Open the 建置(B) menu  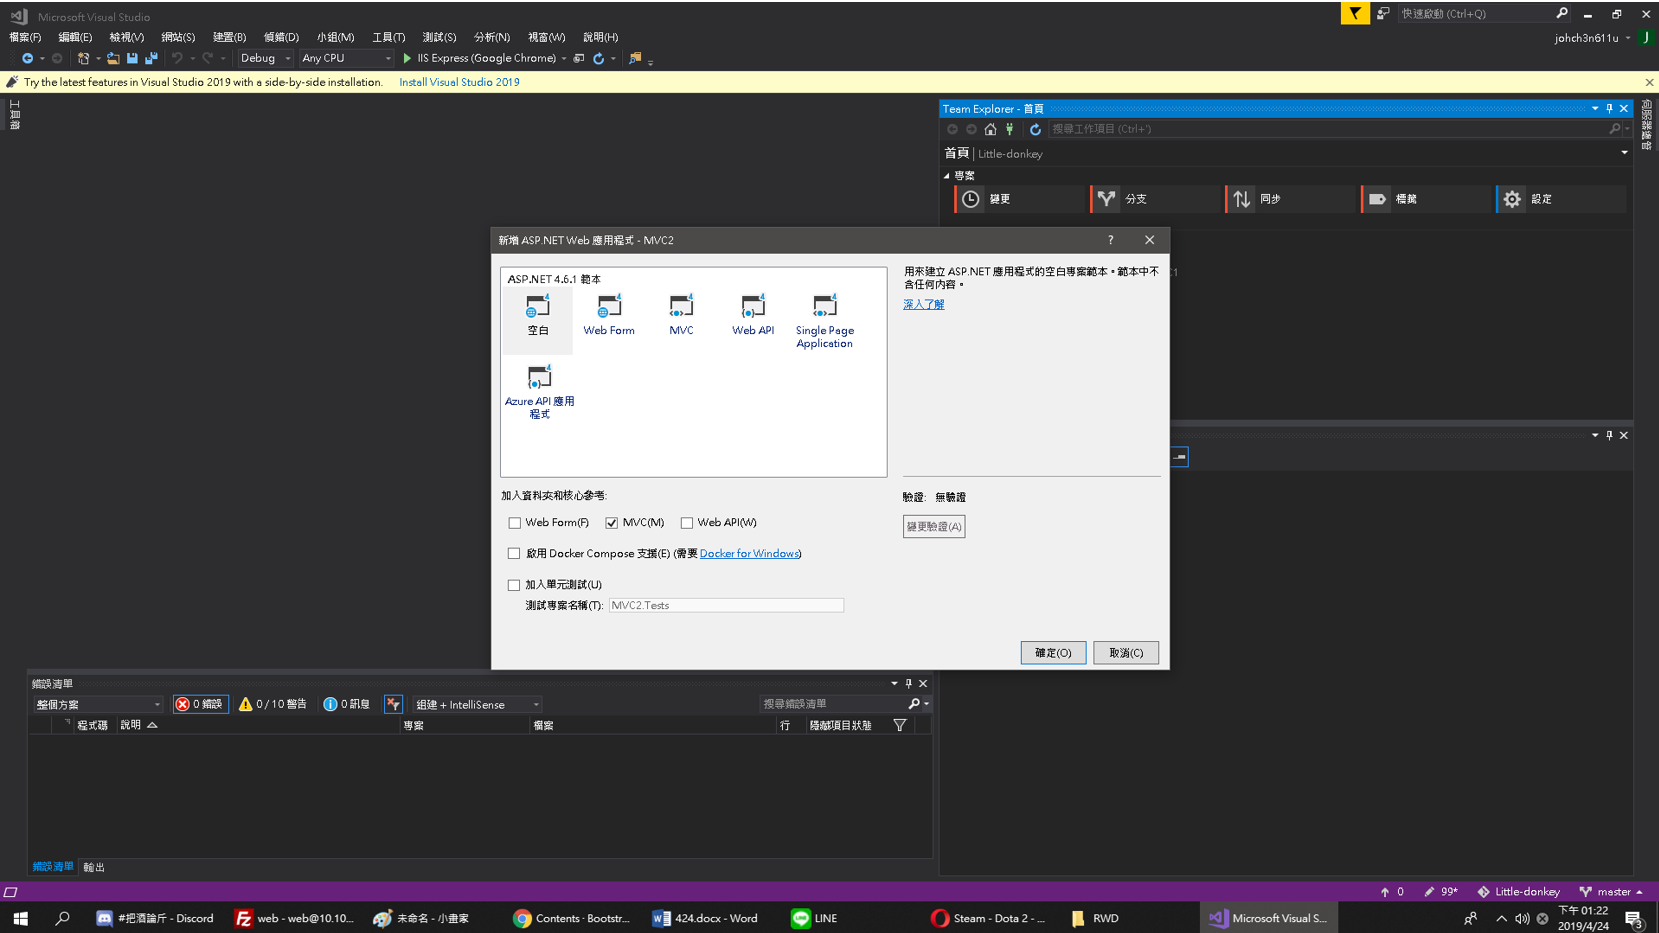click(x=229, y=37)
